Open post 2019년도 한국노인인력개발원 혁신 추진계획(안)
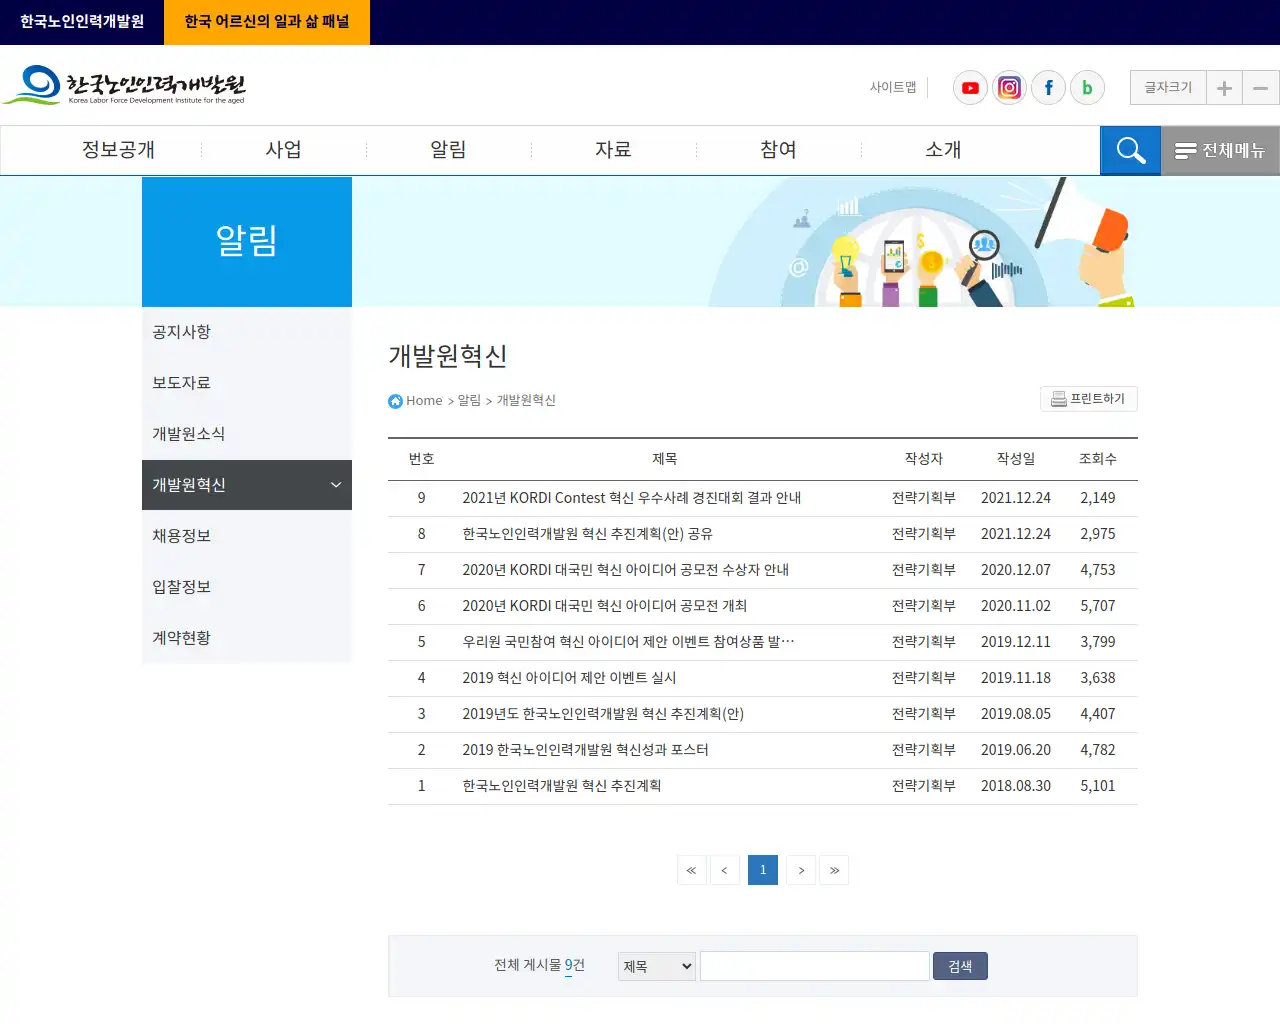Screen dimensions: 1280x1024 tap(603, 714)
